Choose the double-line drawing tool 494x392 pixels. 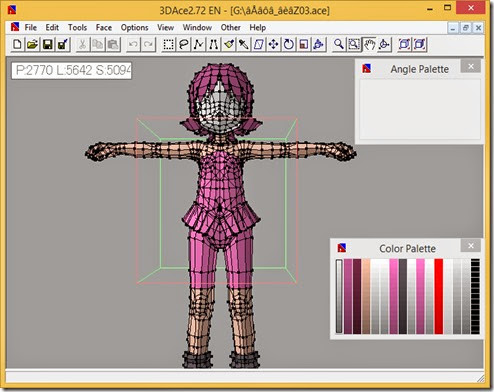[213, 44]
